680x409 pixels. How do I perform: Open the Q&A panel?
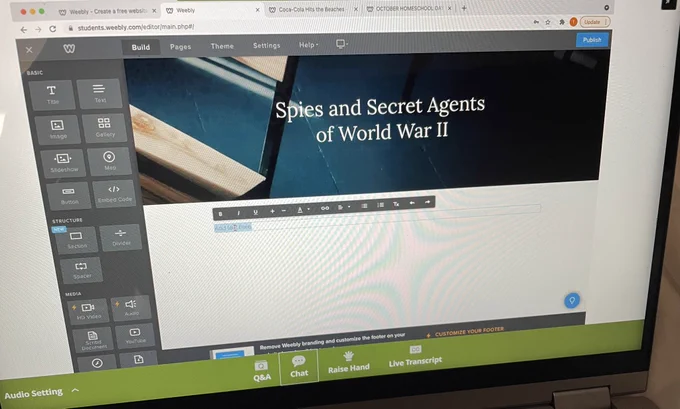click(x=262, y=371)
